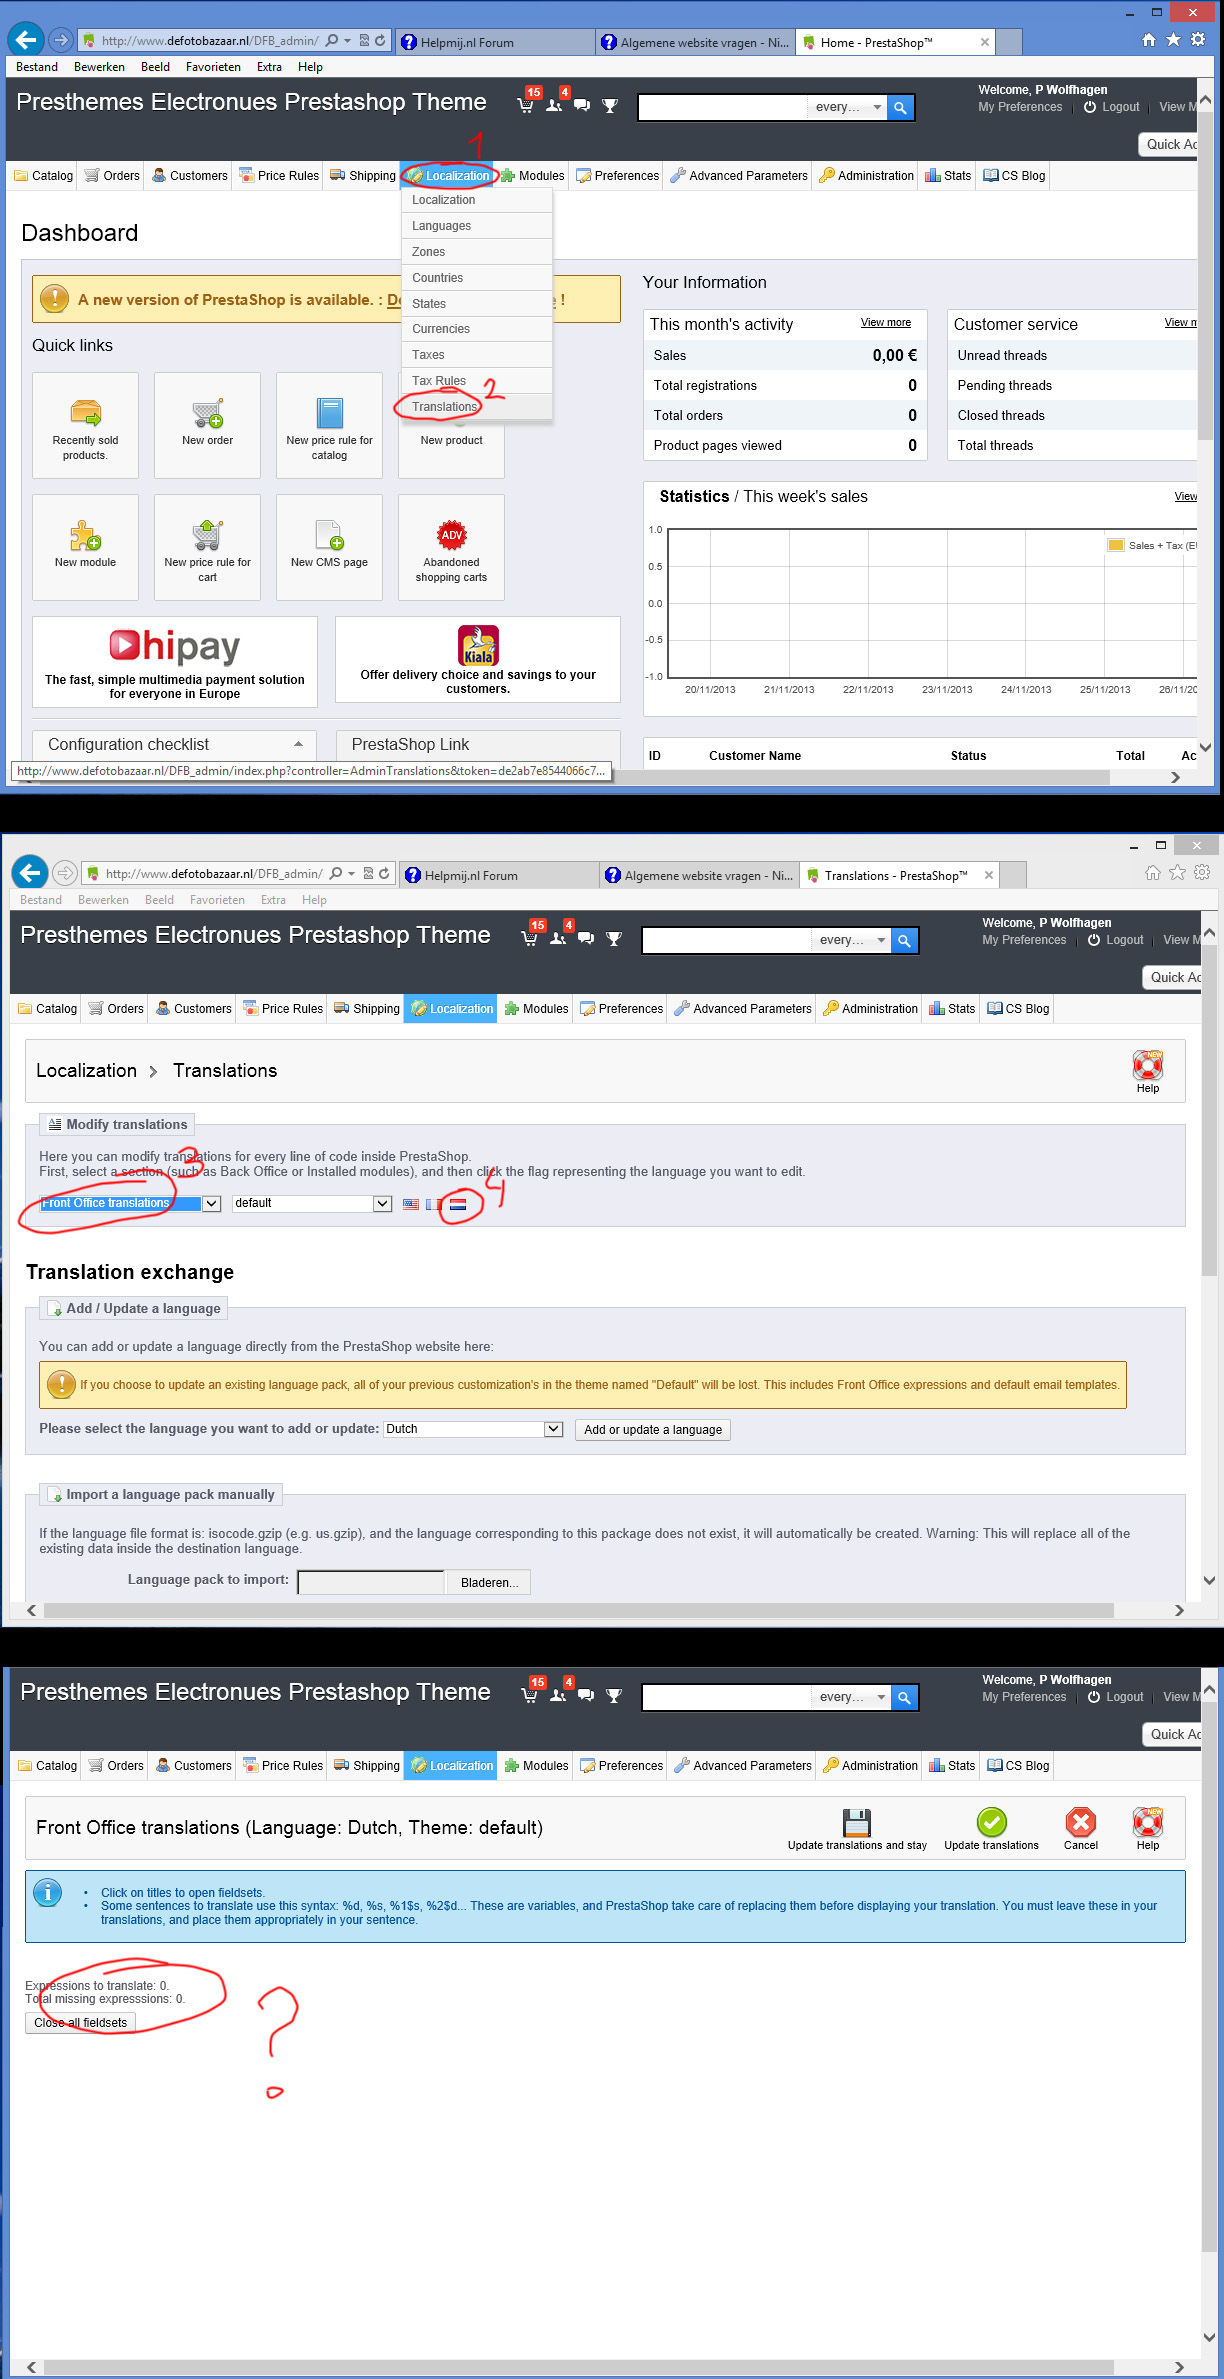Click Add or update a language button
The width and height of the screenshot is (1224, 2379).
coord(653,1430)
